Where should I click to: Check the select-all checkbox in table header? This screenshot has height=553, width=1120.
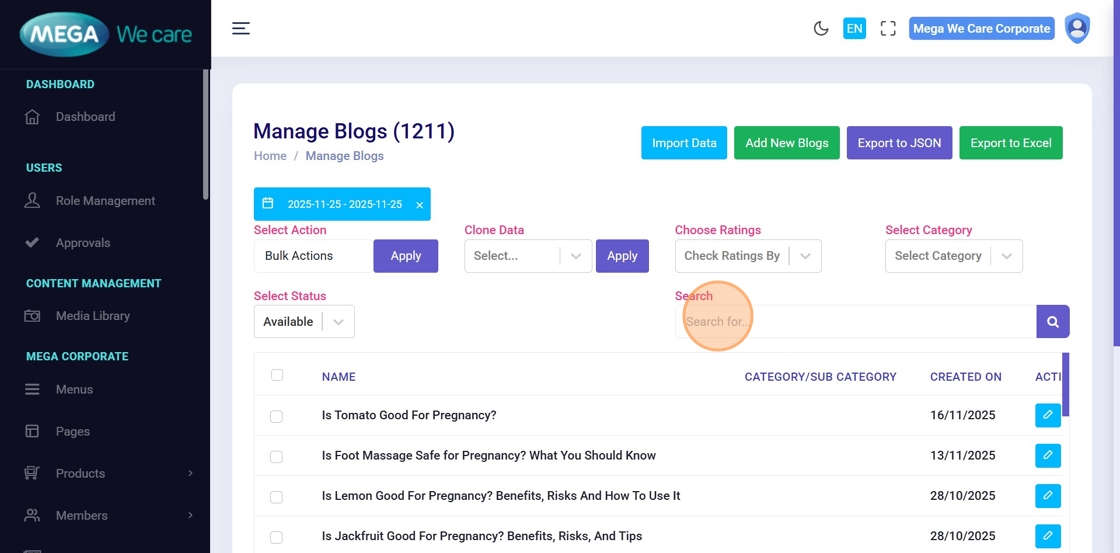(x=277, y=375)
